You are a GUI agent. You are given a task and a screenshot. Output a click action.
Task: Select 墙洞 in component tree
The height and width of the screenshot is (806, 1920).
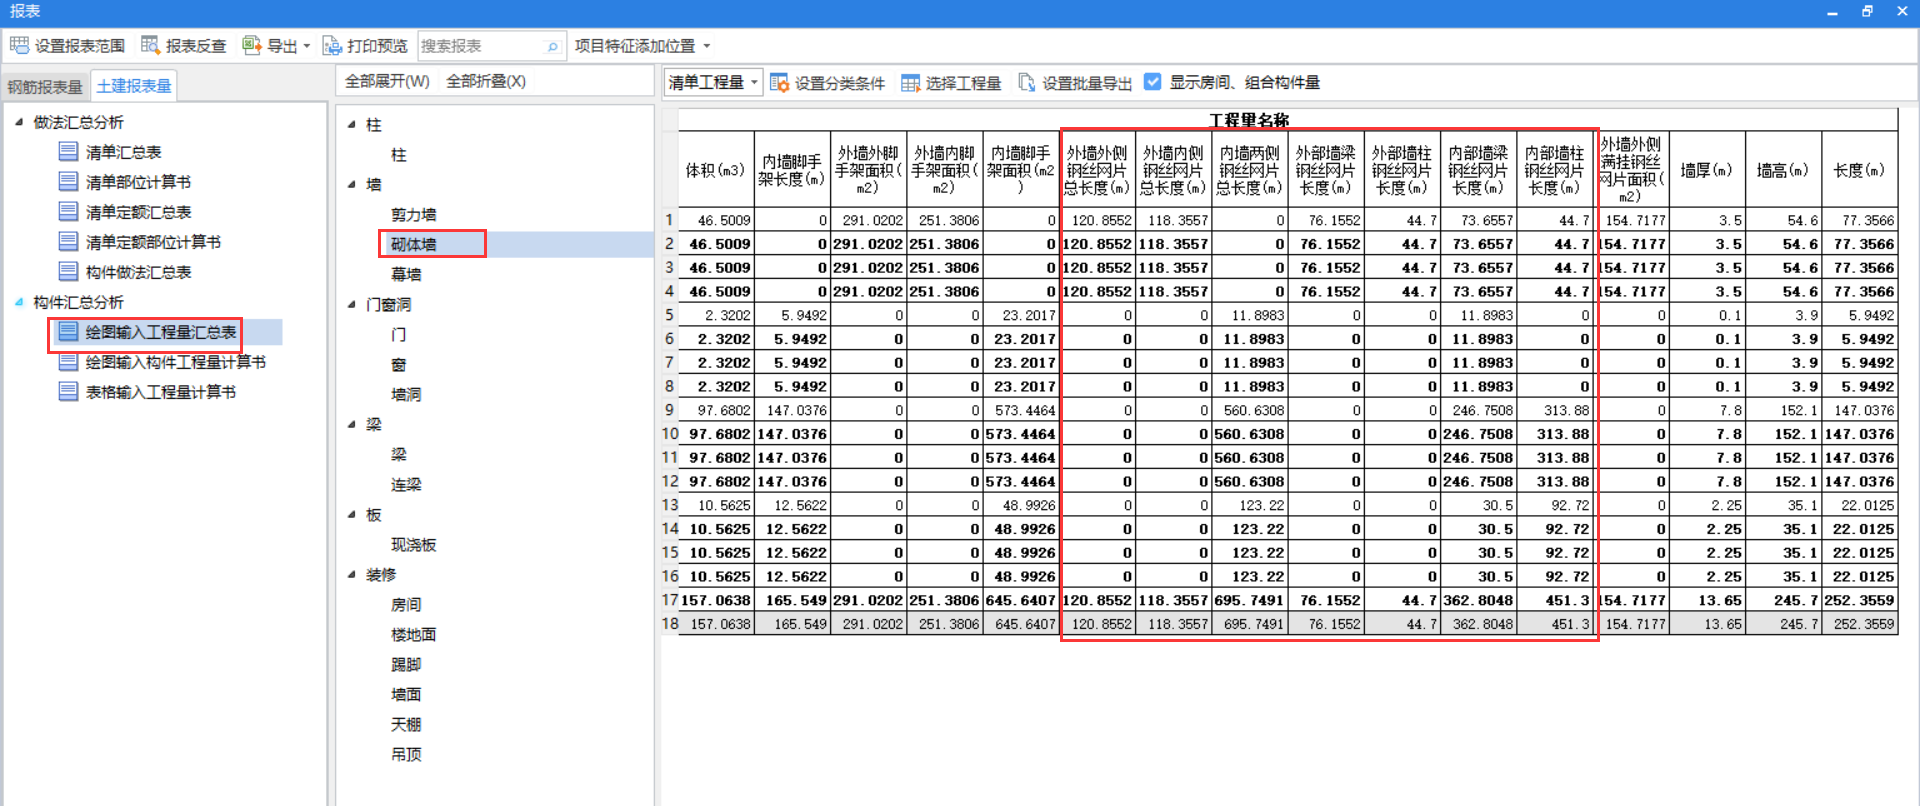click(x=406, y=395)
